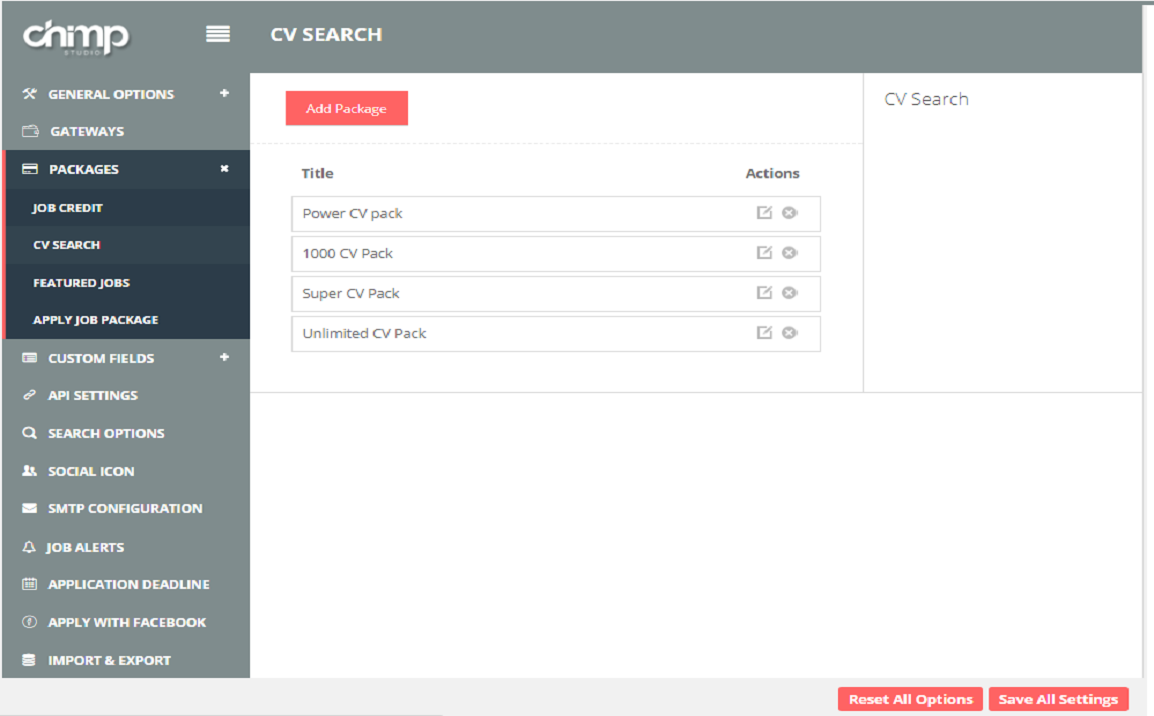
Task: Expand General Options with plus sign
Action: click(224, 94)
